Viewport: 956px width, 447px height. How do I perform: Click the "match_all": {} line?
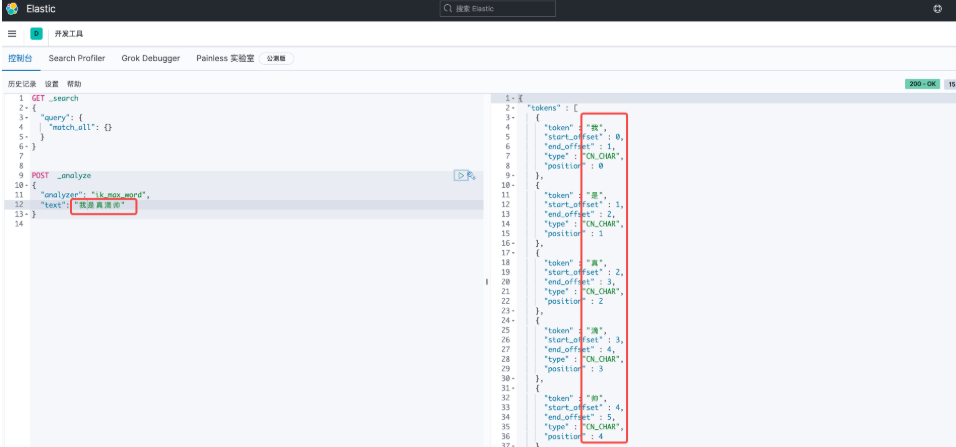click(80, 127)
